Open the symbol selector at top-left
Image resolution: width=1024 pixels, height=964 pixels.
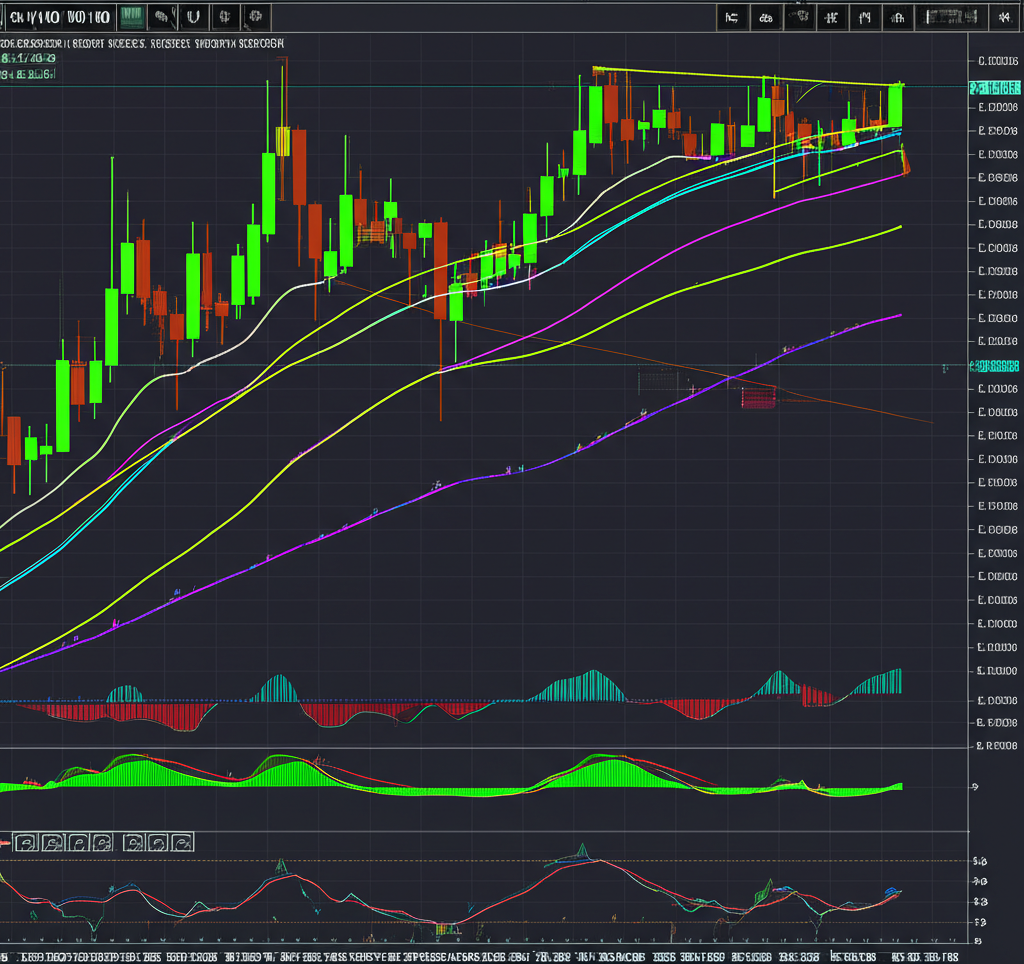58,16
